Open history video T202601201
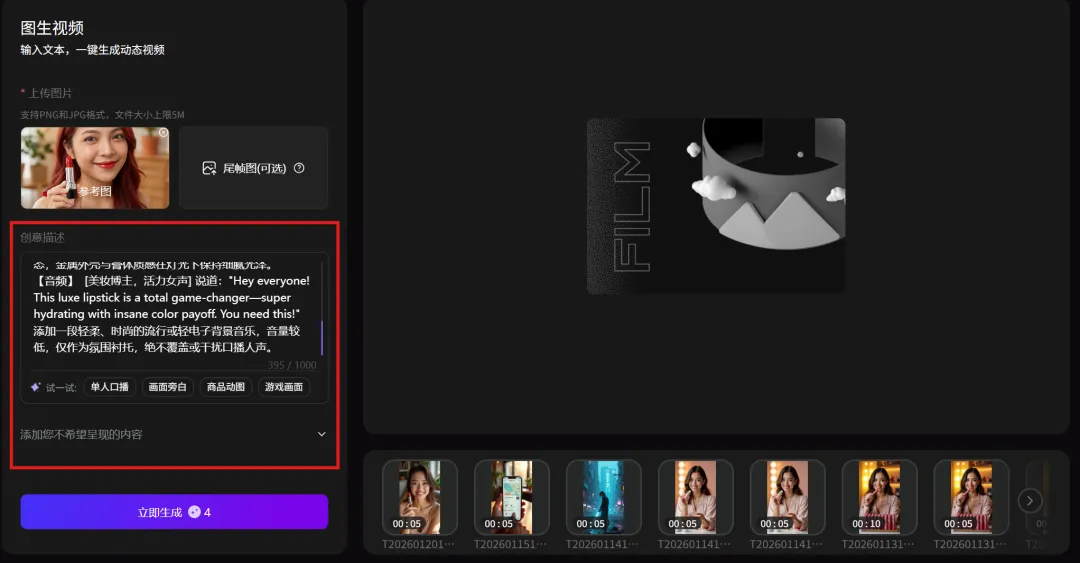1080x563 pixels. 419,498
